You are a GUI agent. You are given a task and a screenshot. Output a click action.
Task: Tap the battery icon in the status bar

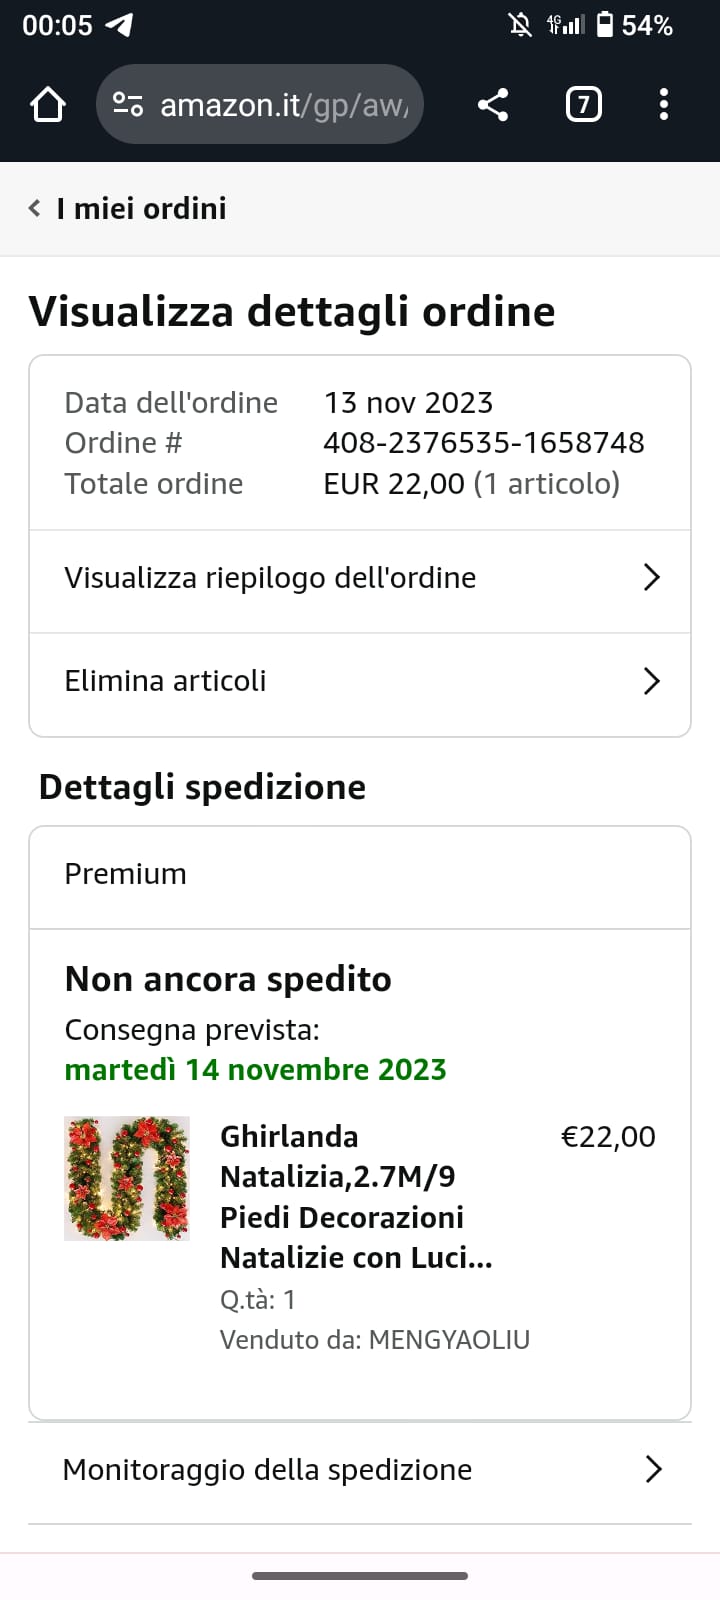tap(604, 25)
